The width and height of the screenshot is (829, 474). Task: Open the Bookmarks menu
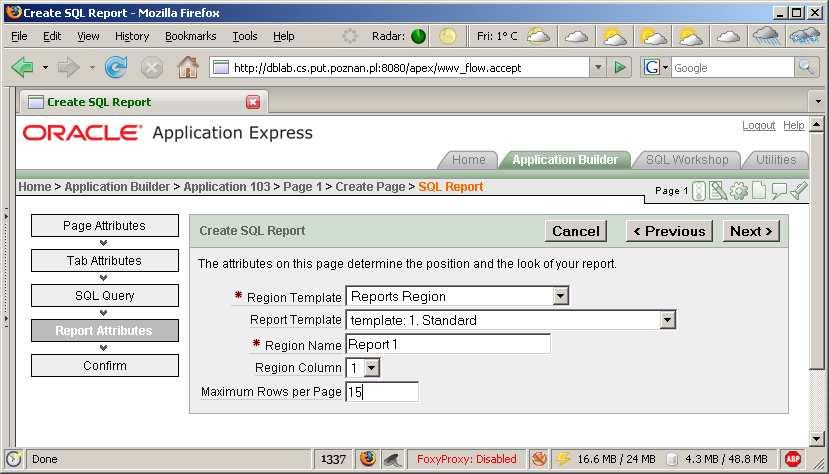coord(190,36)
